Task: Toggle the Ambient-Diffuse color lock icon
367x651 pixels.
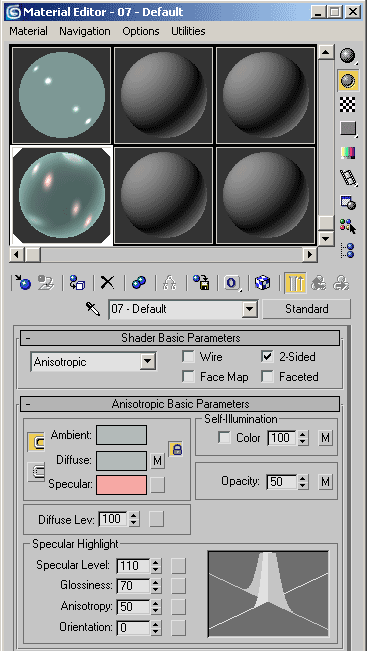Action: pyautogui.click(x=176, y=449)
